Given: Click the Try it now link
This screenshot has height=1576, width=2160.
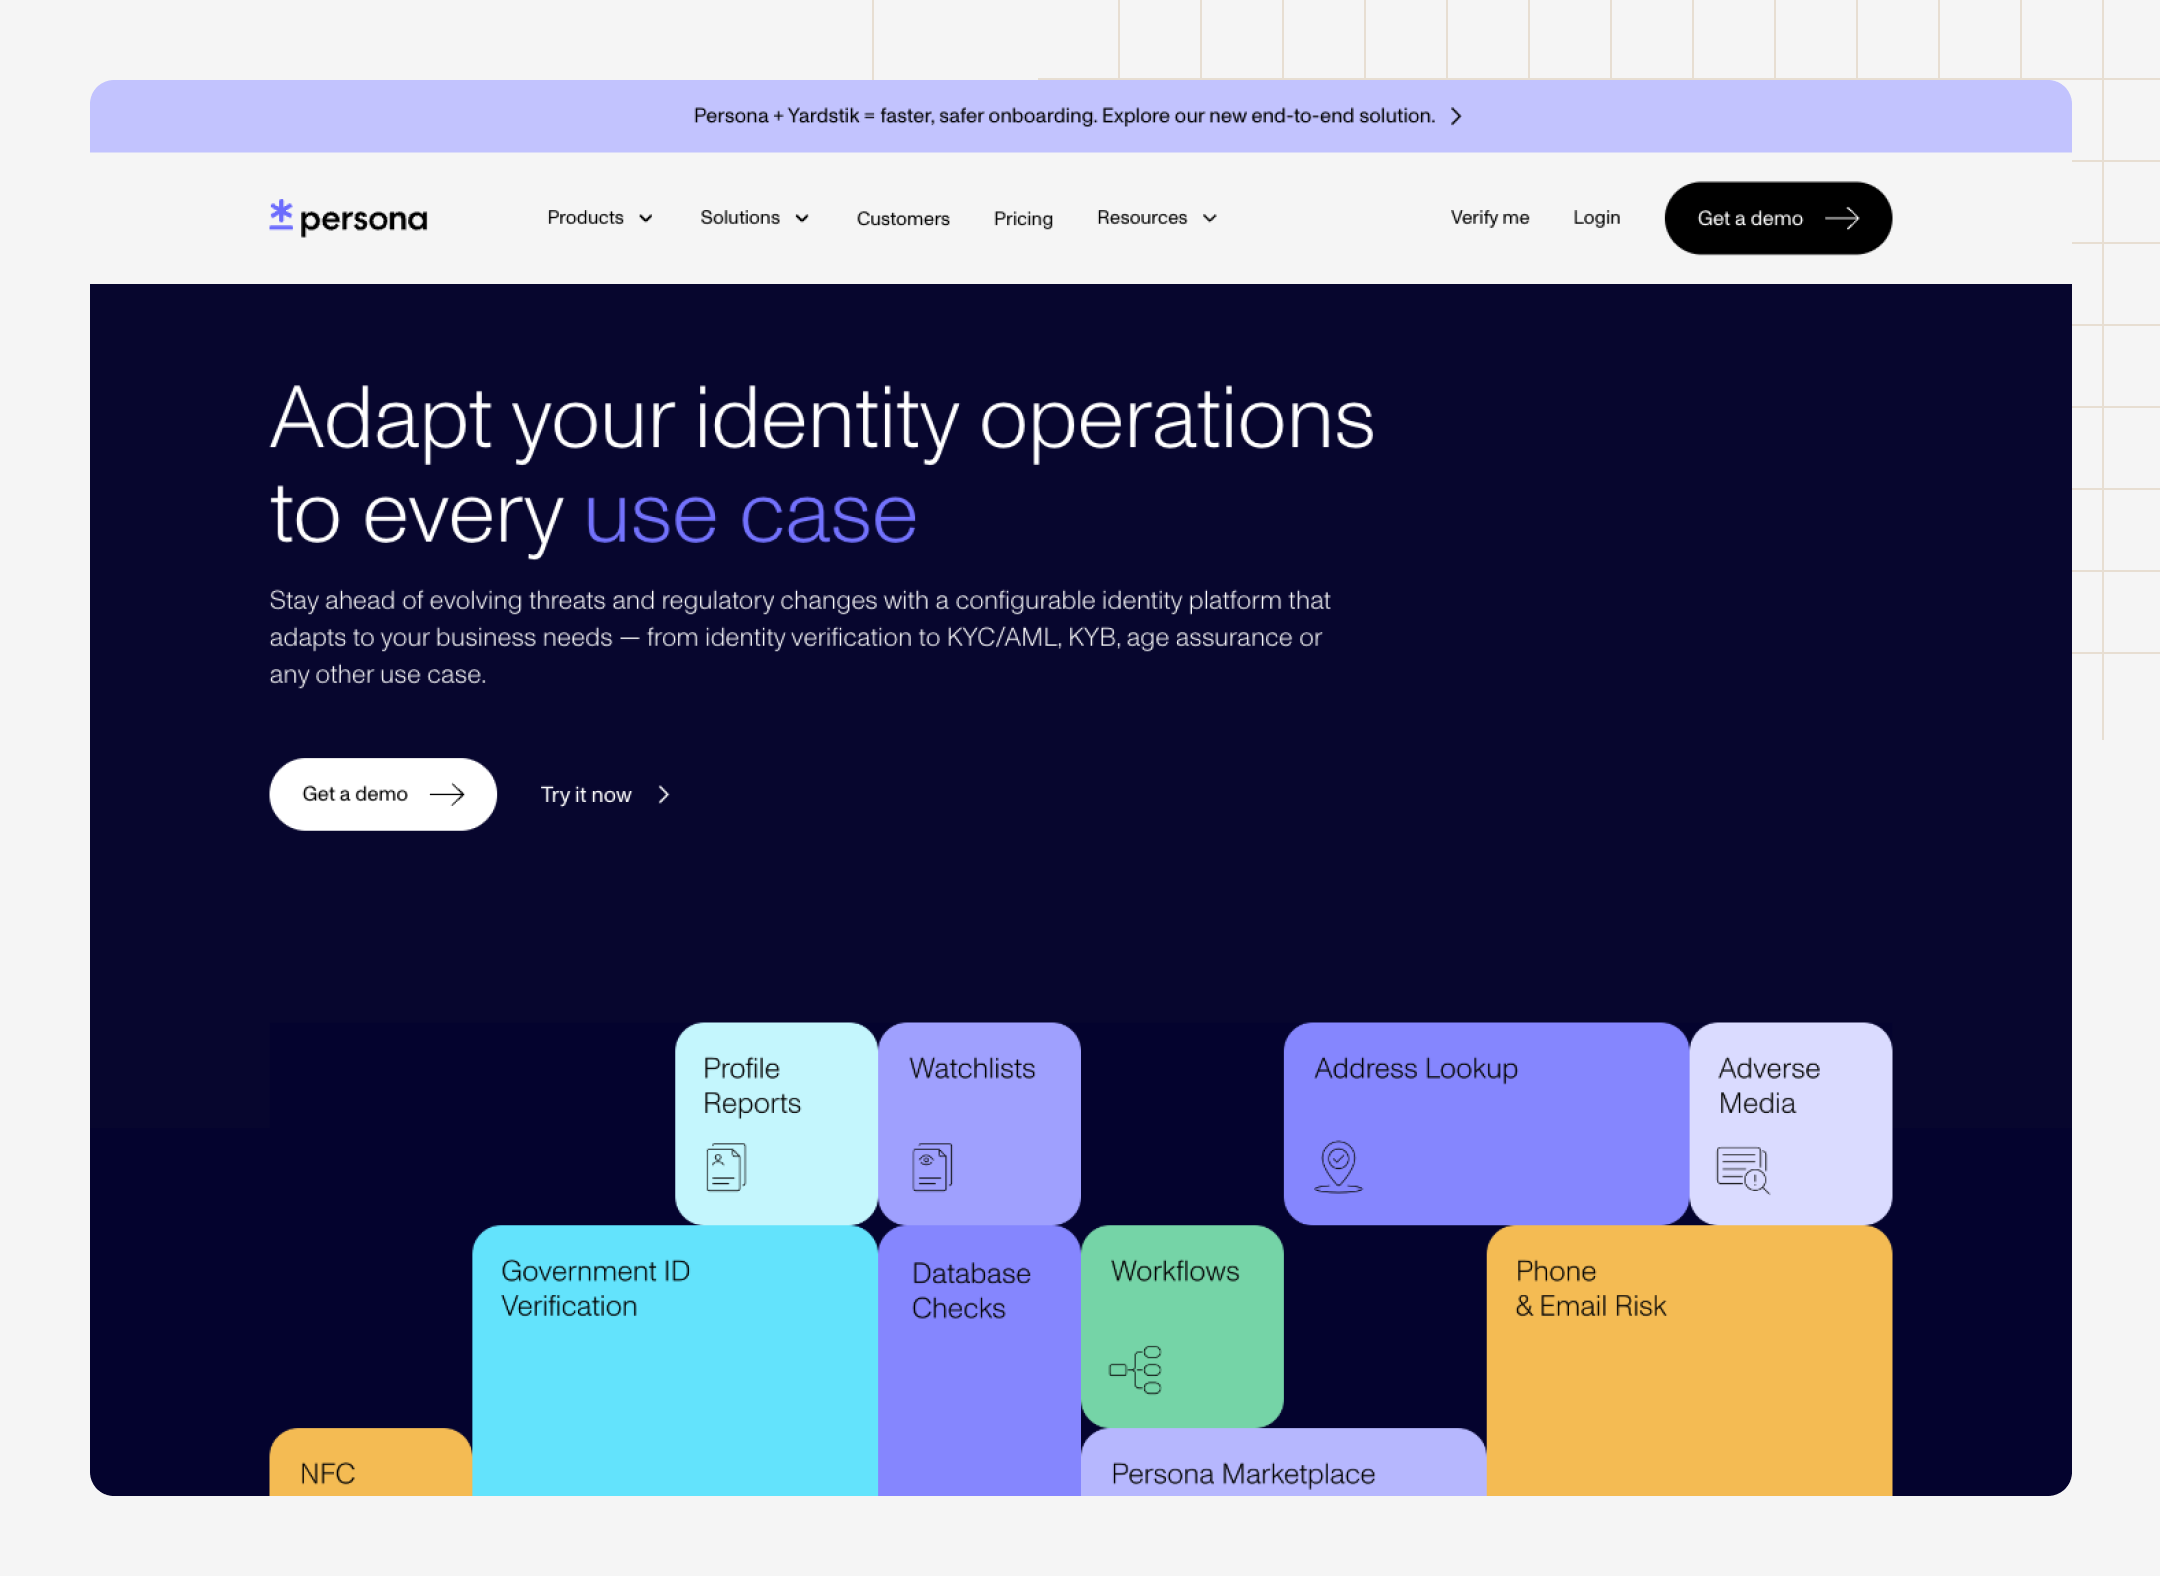Looking at the screenshot, I should point(606,794).
